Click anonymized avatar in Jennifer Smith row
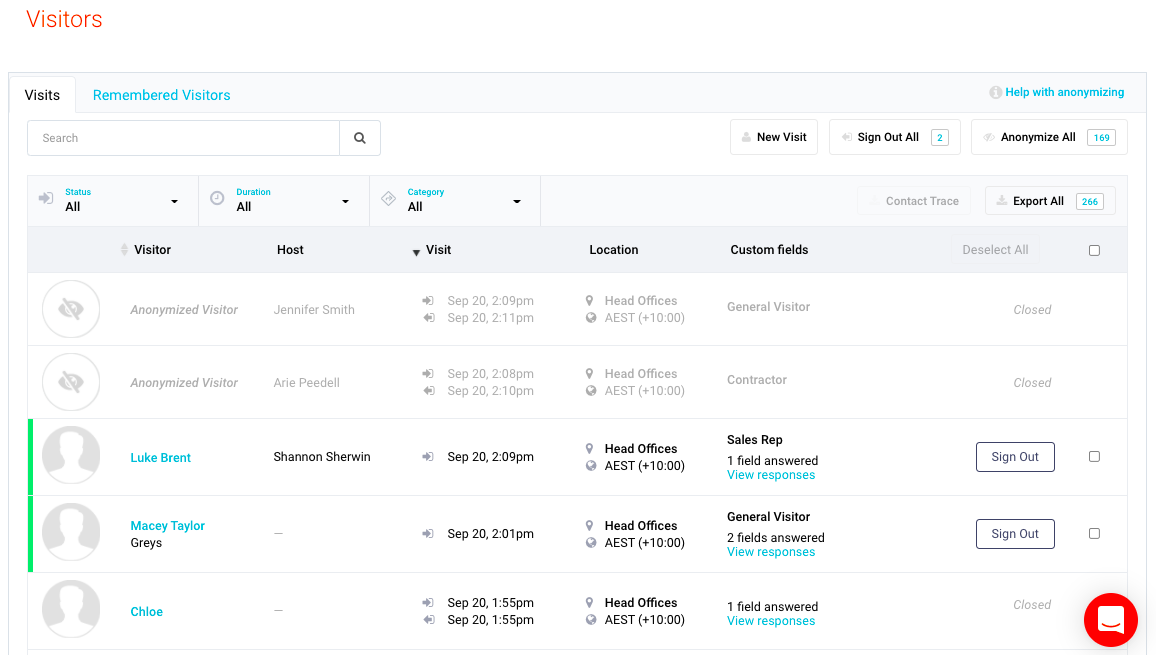The height and width of the screenshot is (655, 1156). click(71, 309)
